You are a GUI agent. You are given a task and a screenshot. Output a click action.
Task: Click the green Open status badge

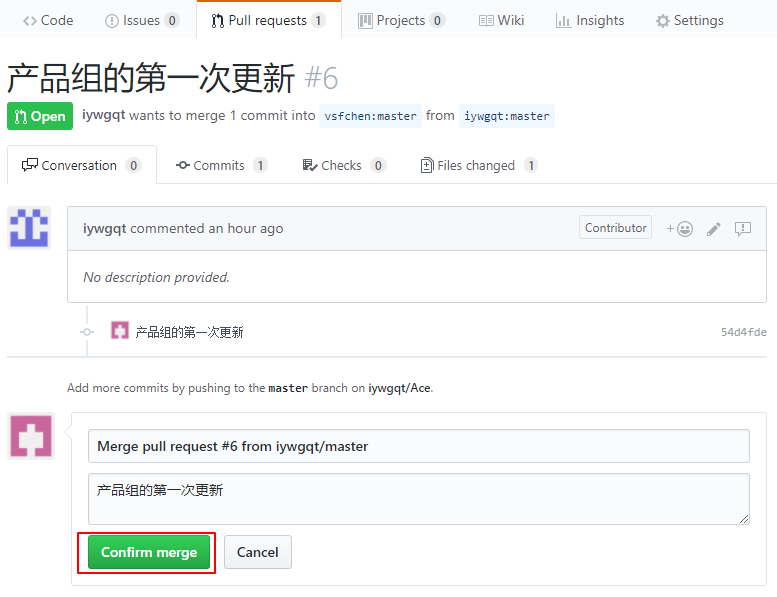tap(40, 116)
